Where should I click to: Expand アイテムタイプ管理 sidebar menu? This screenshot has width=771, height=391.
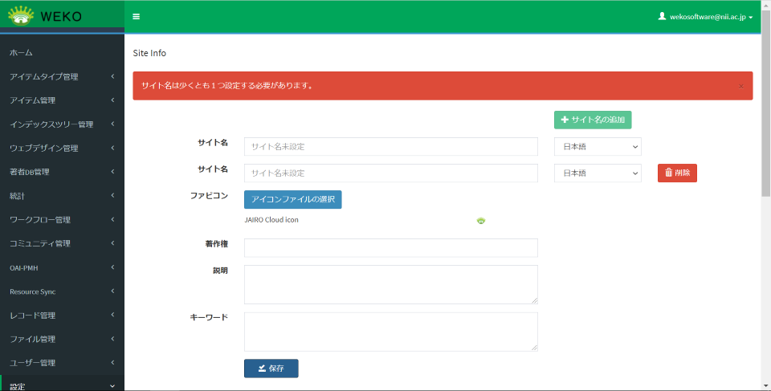pyautogui.click(x=62, y=77)
